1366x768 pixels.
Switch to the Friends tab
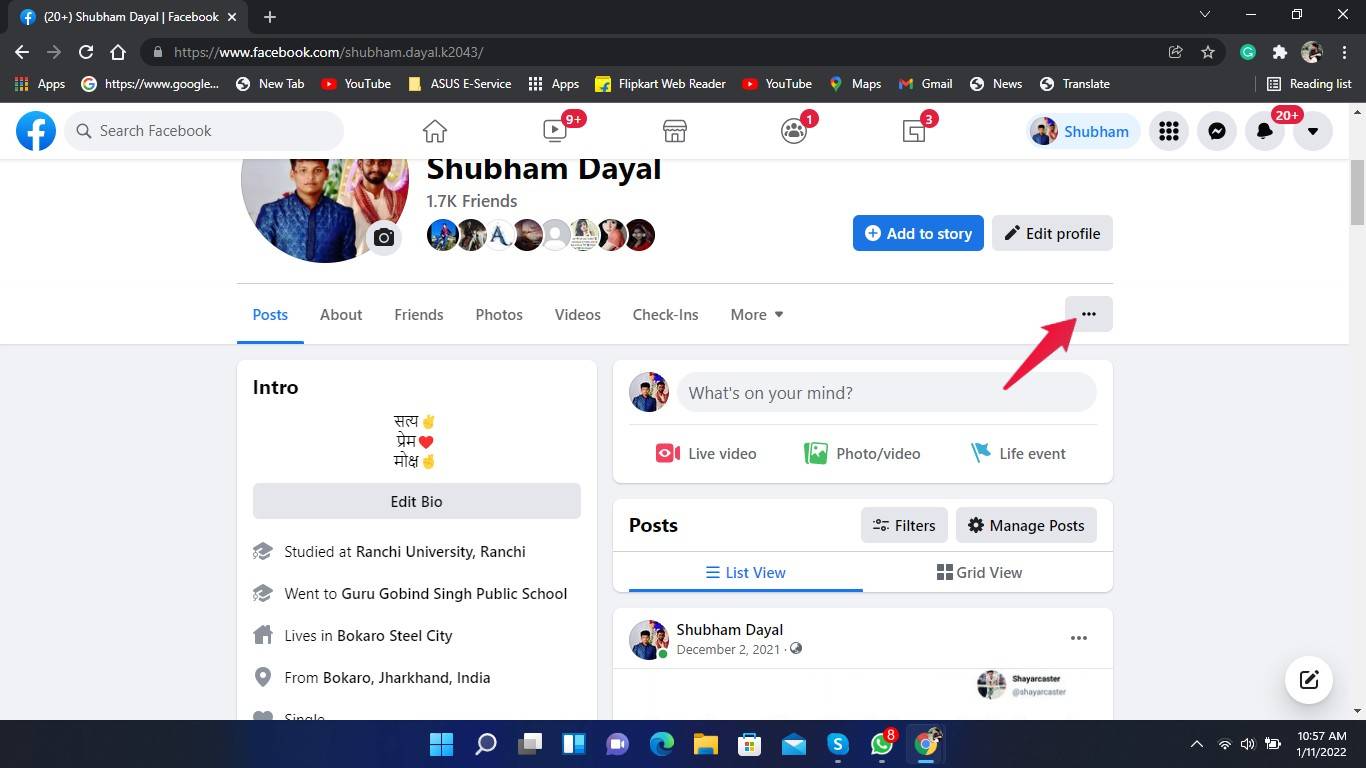(419, 314)
